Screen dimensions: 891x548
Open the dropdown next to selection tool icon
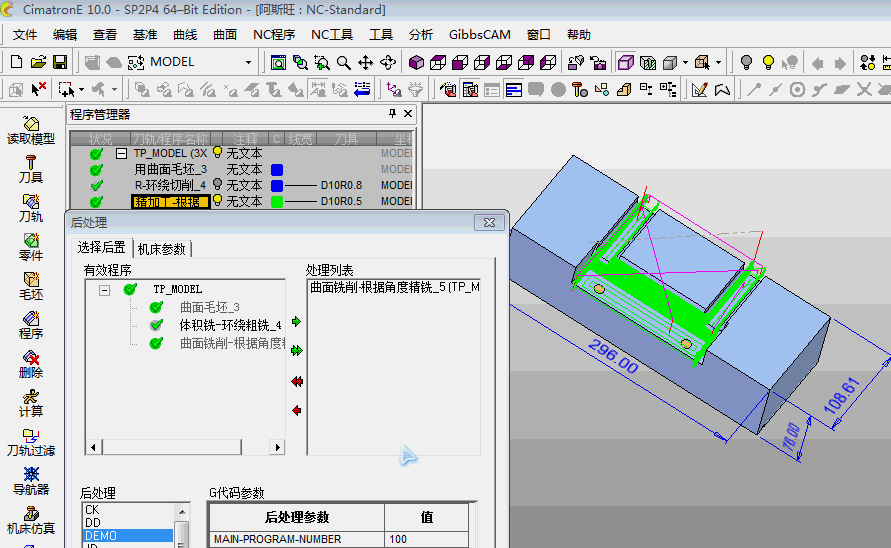[x=81, y=90]
